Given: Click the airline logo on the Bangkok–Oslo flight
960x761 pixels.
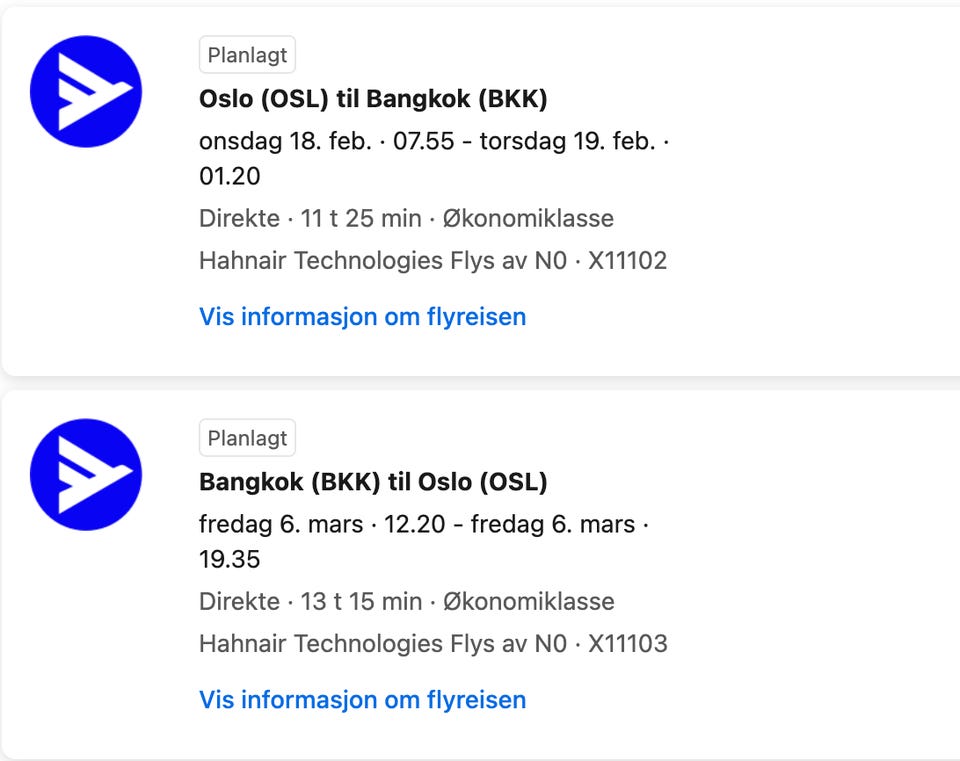Looking at the screenshot, I should click(86, 474).
